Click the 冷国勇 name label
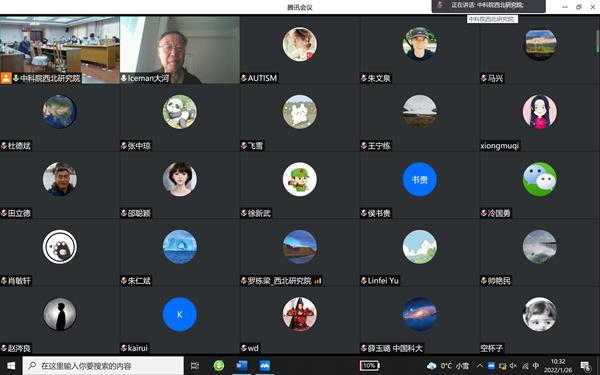 [499, 213]
